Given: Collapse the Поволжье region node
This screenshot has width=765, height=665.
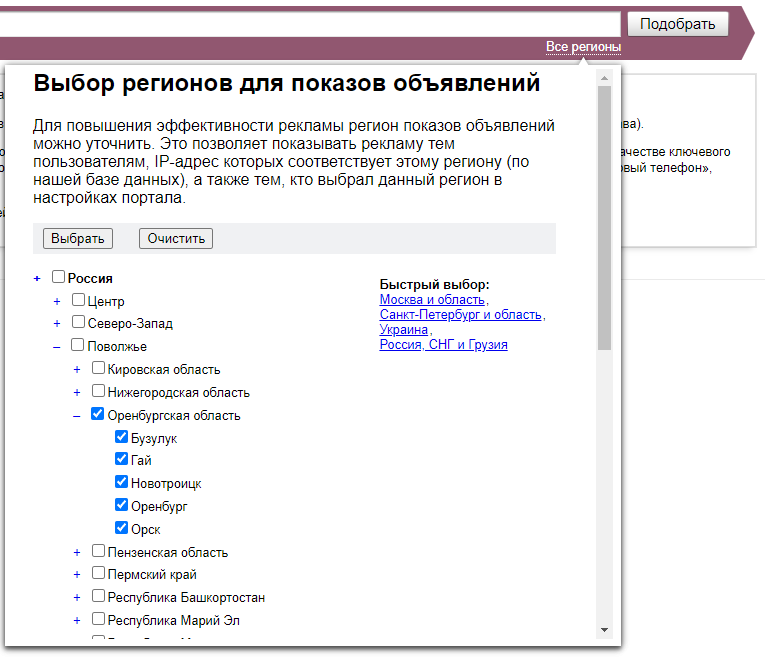Looking at the screenshot, I should (57, 346).
